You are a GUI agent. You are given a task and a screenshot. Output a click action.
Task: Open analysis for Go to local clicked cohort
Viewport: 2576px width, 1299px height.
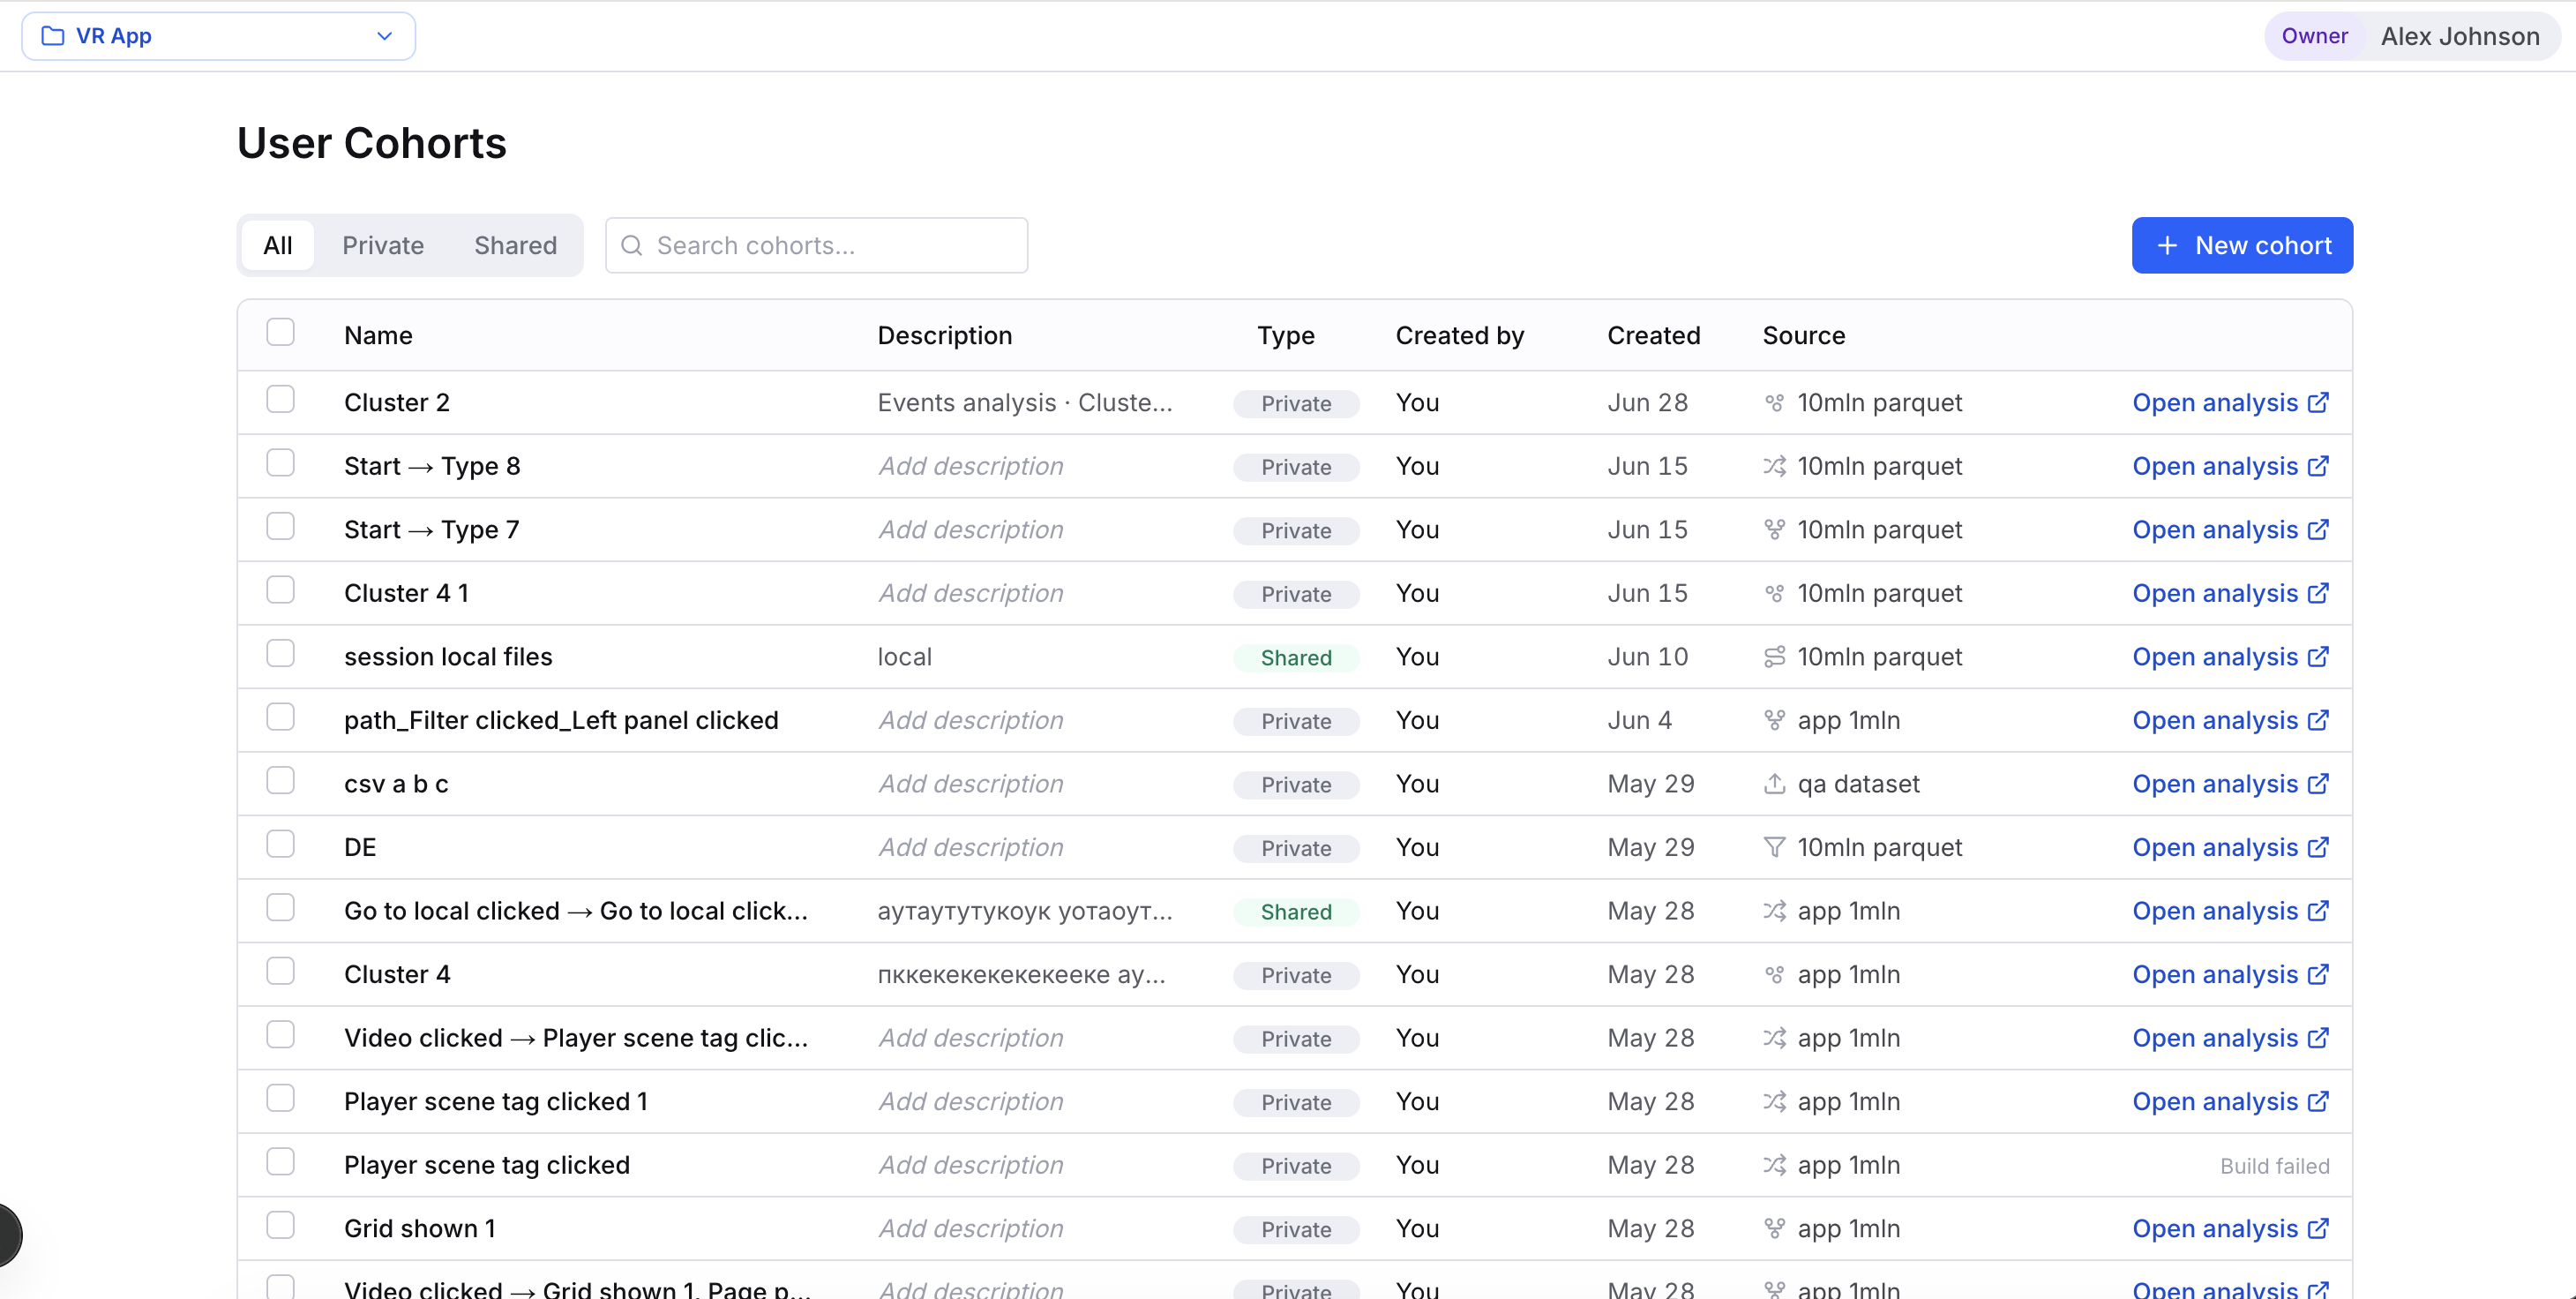[2230, 911]
